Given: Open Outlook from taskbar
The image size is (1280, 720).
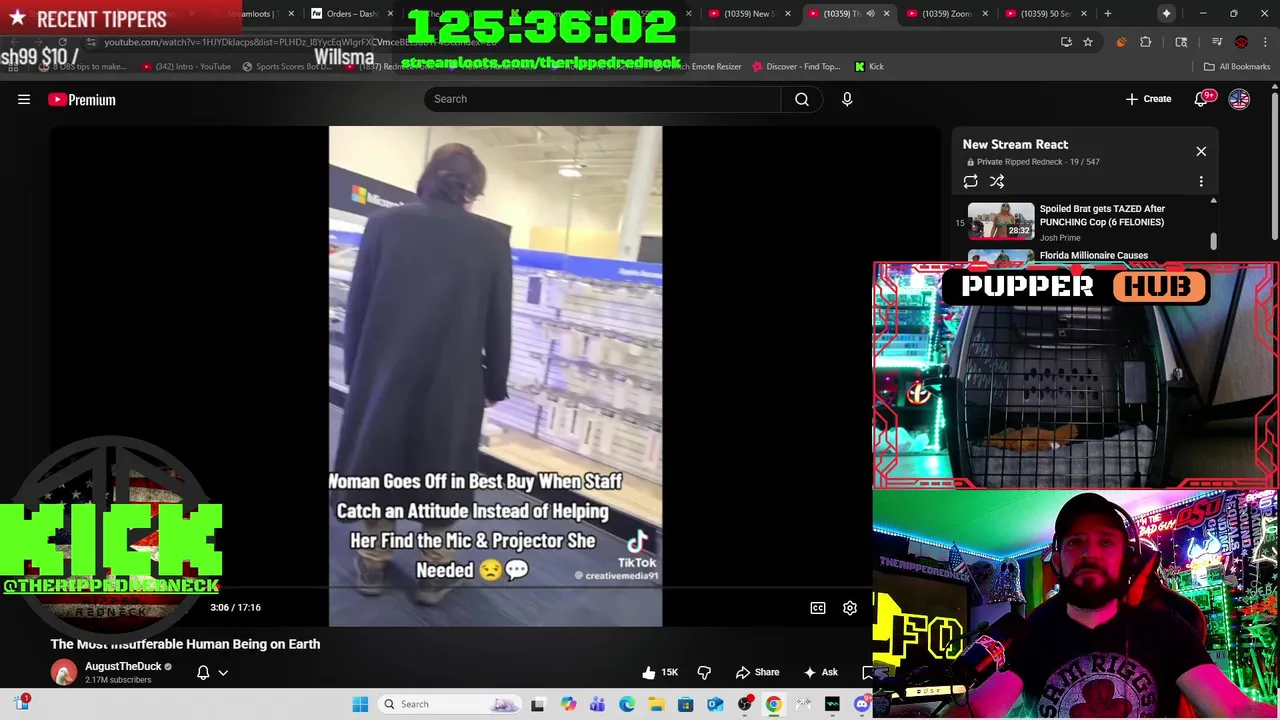Looking at the screenshot, I should click(x=715, y=704).
